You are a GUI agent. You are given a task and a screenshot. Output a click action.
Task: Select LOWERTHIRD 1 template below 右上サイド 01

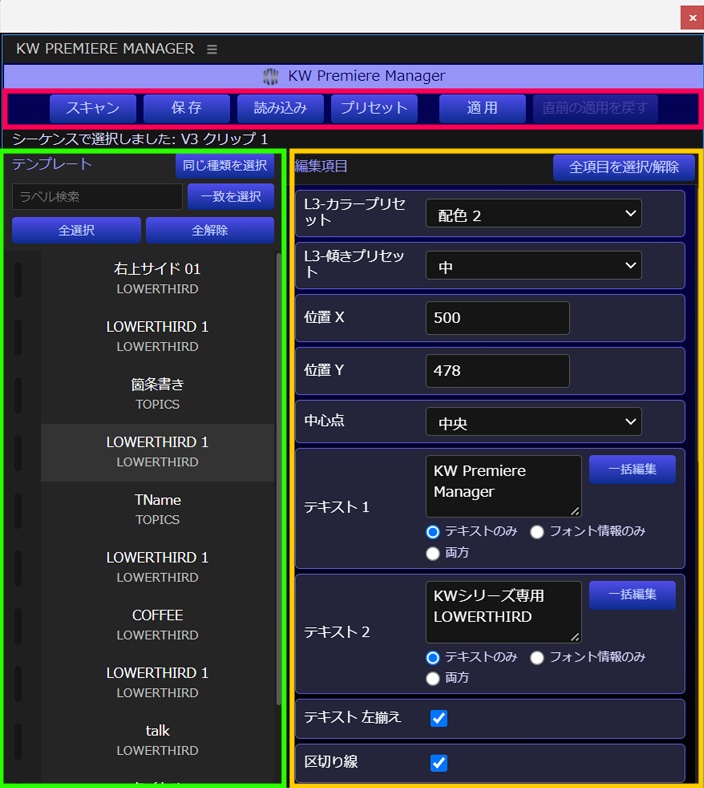point(157,337)
